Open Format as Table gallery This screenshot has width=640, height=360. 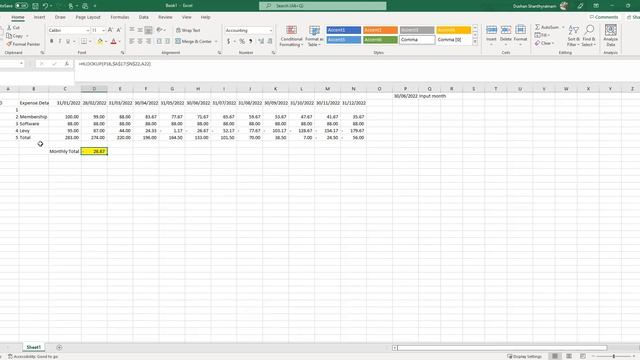(314, 36)
